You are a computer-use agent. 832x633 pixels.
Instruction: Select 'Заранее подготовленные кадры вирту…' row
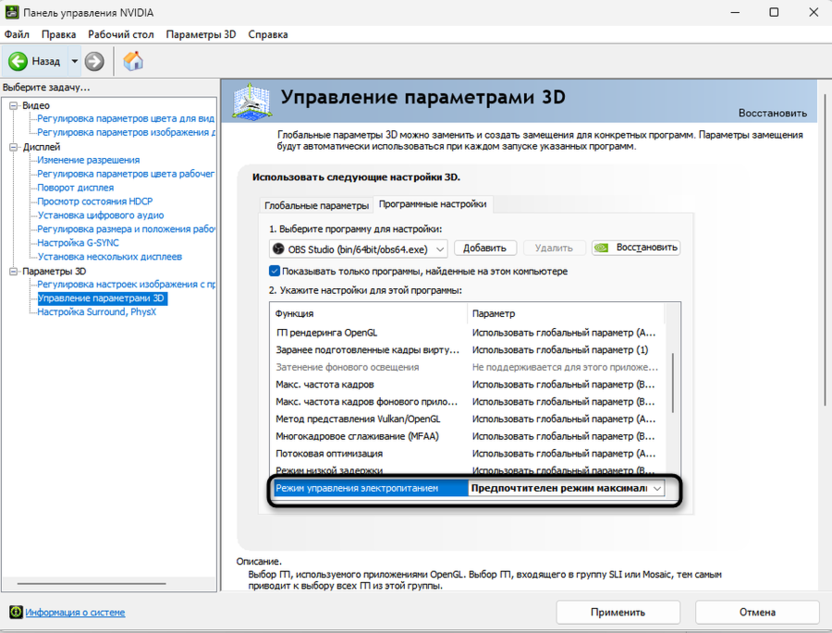click(467, 350)
